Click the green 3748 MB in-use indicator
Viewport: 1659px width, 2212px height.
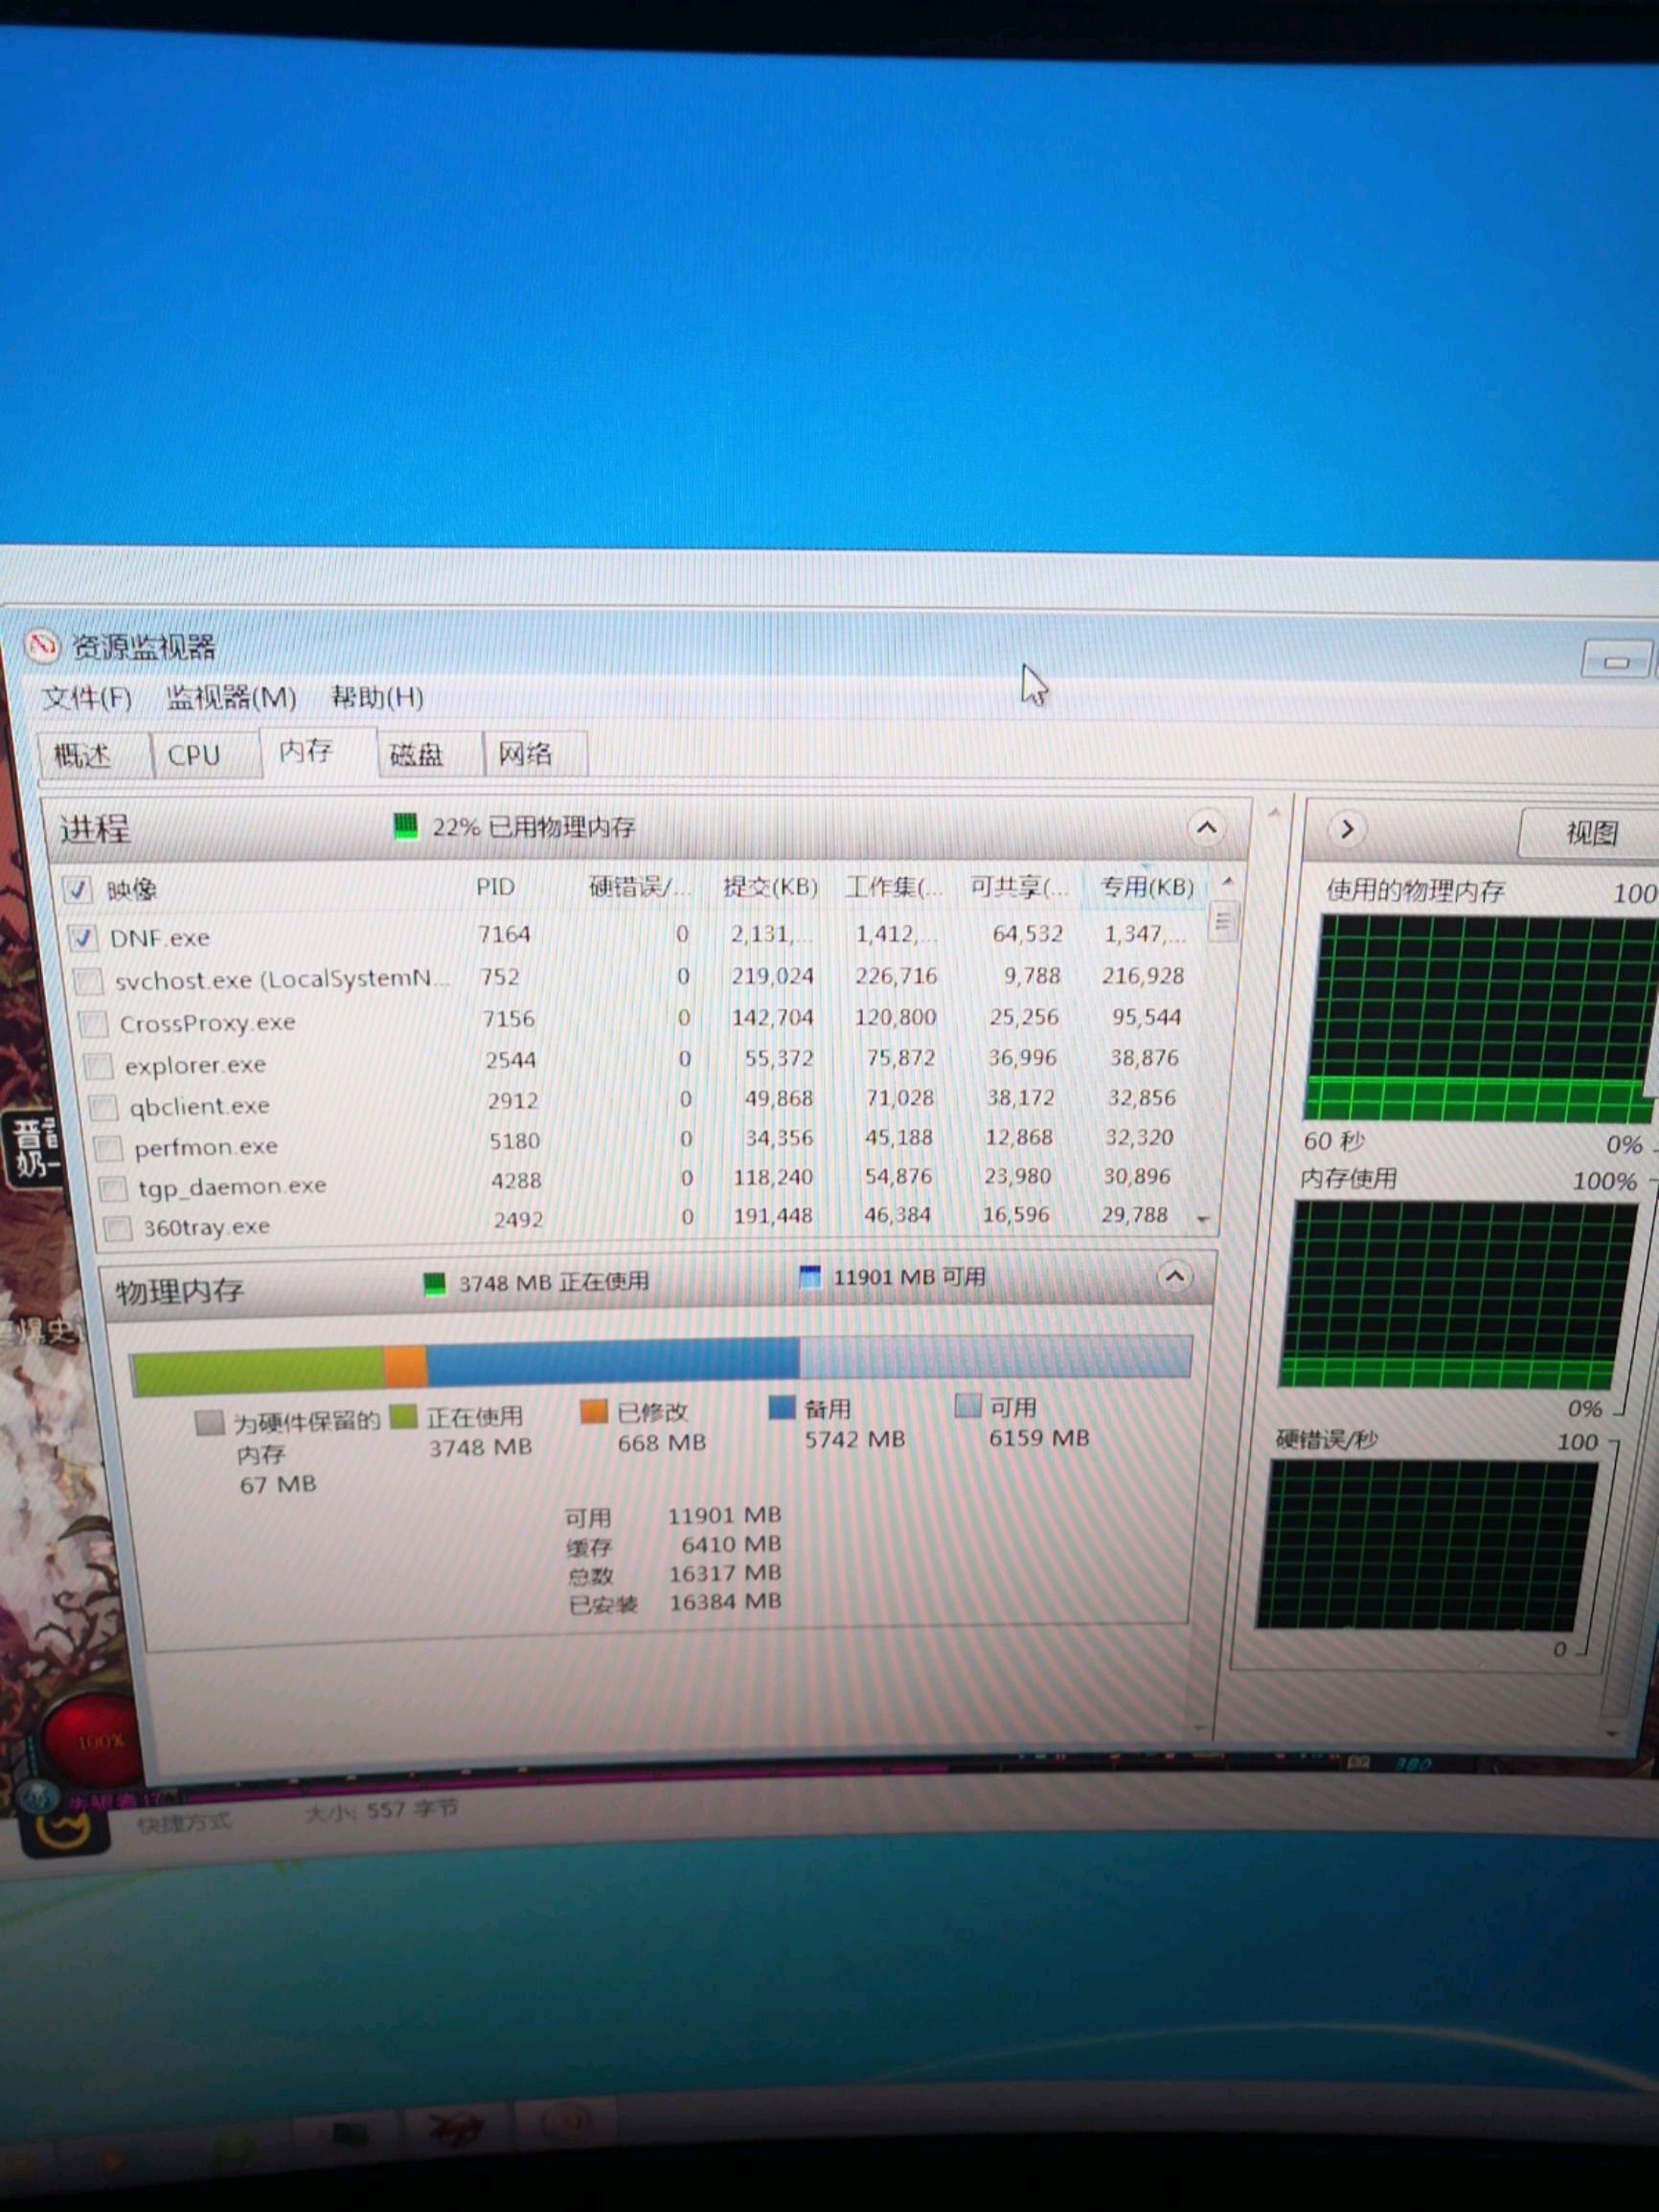point(434,1284)
